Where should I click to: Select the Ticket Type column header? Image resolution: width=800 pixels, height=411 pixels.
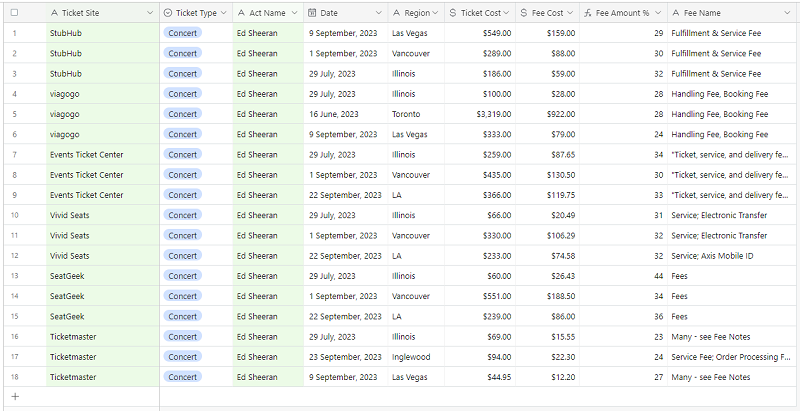click(196, 13)
